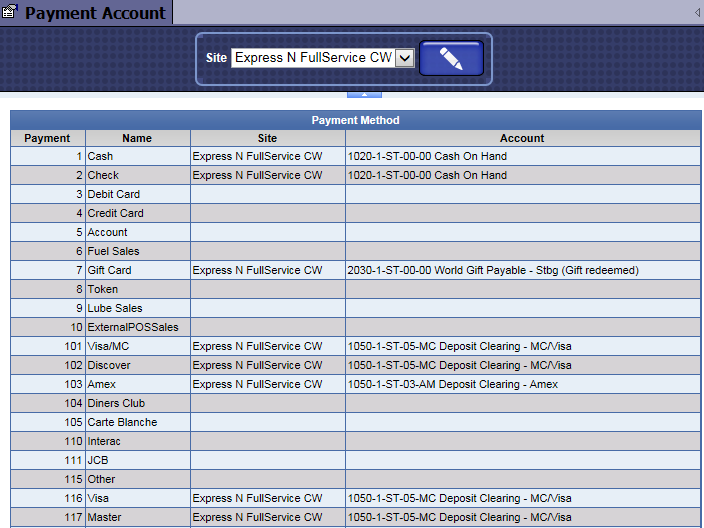Click the Payment Account tab icon
This screenshot has width=704, height=528.
coord(11,13)
